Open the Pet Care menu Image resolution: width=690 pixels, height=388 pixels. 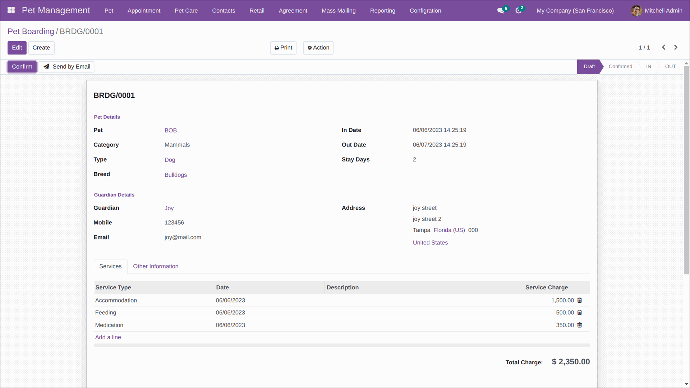(x=186, y=11)
